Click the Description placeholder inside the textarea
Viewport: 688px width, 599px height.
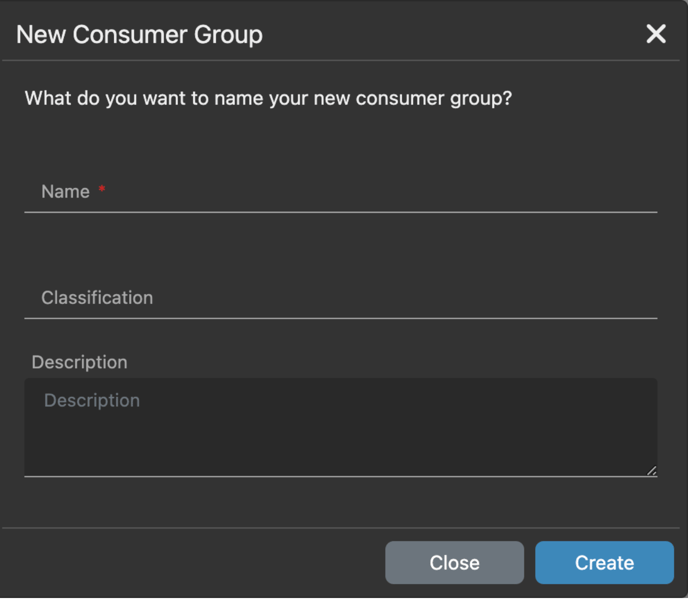92,401
